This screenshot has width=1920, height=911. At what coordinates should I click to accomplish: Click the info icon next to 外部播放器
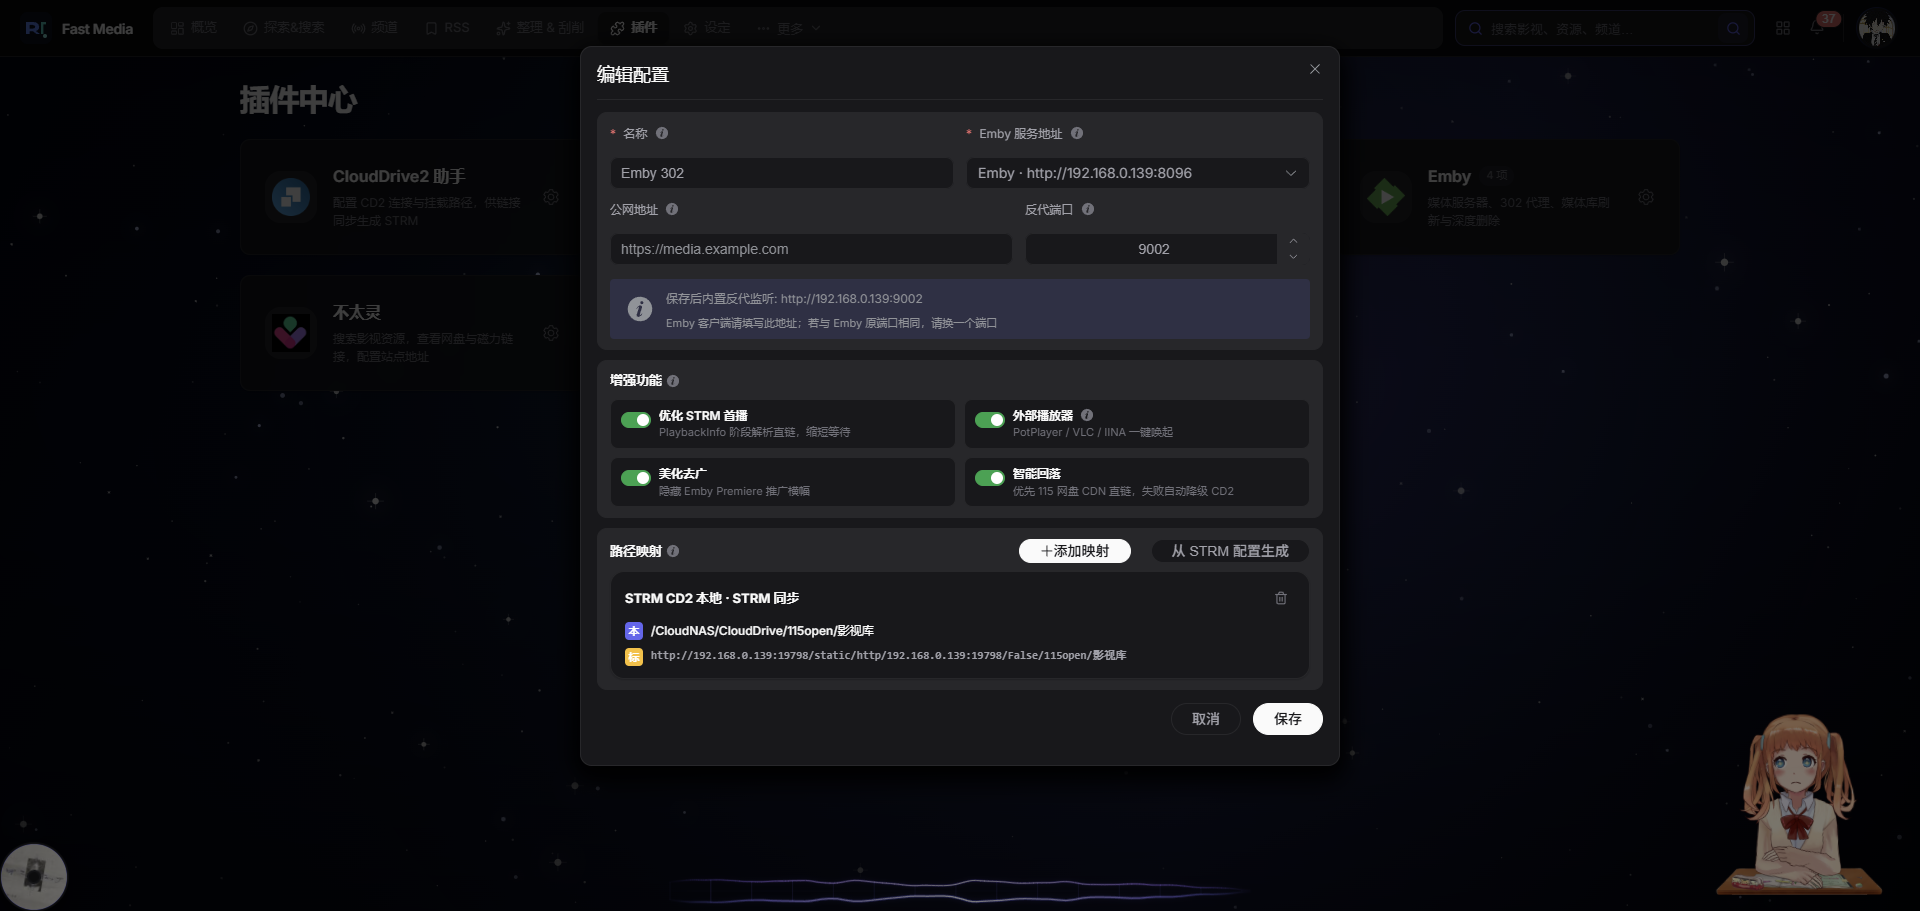point(1087,415)
